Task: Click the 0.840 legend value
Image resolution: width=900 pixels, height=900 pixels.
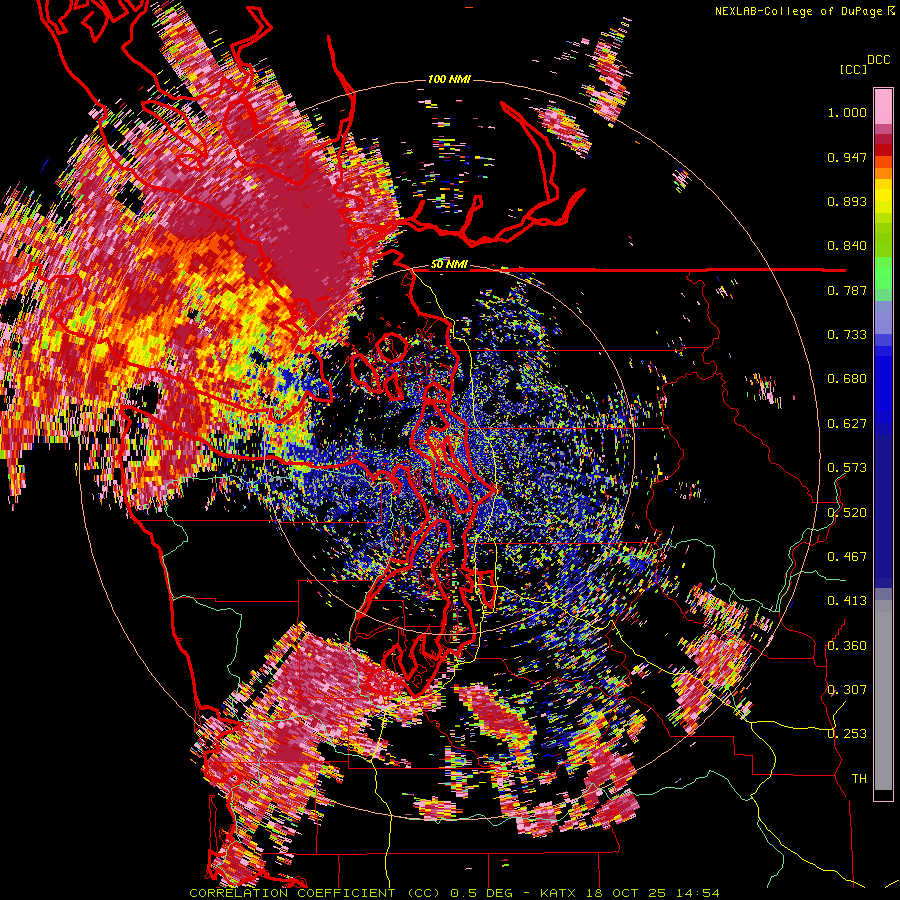Action: pos(847,246)
